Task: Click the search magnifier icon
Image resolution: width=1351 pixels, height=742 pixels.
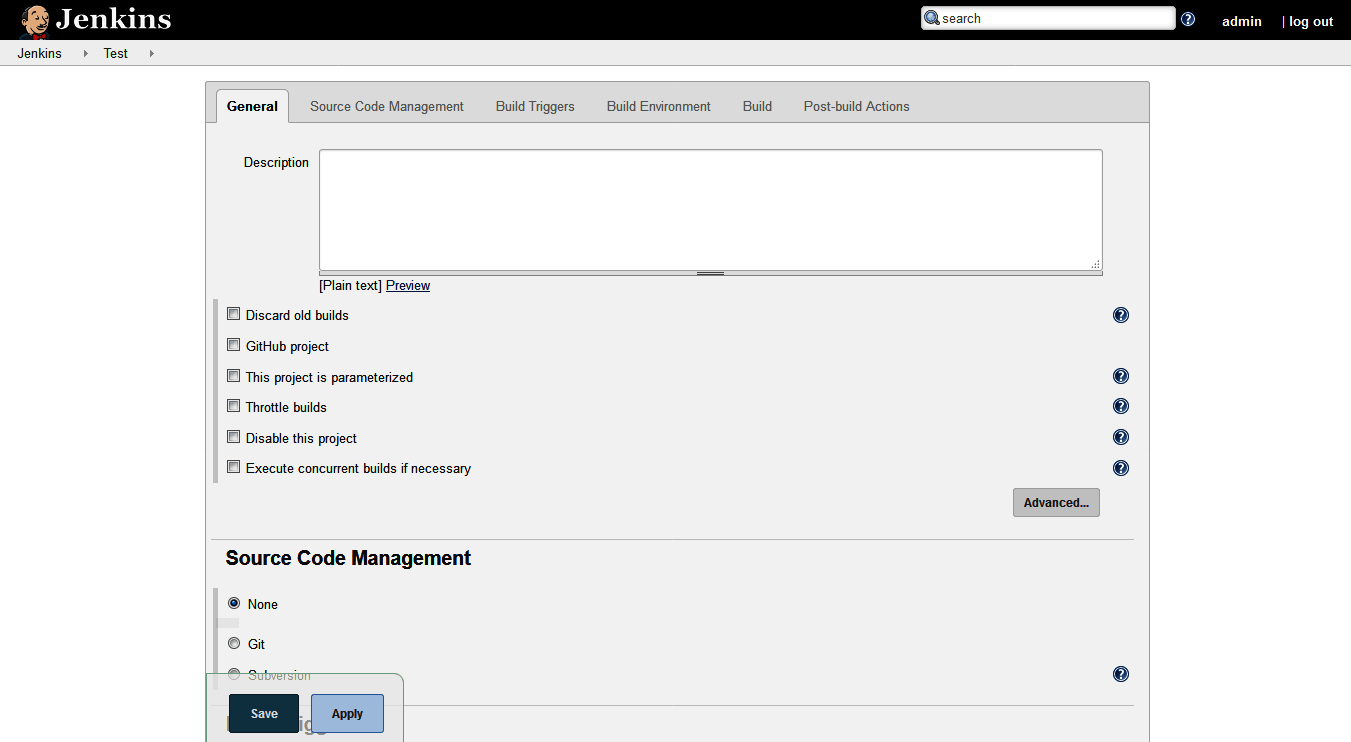Action: 931,18
